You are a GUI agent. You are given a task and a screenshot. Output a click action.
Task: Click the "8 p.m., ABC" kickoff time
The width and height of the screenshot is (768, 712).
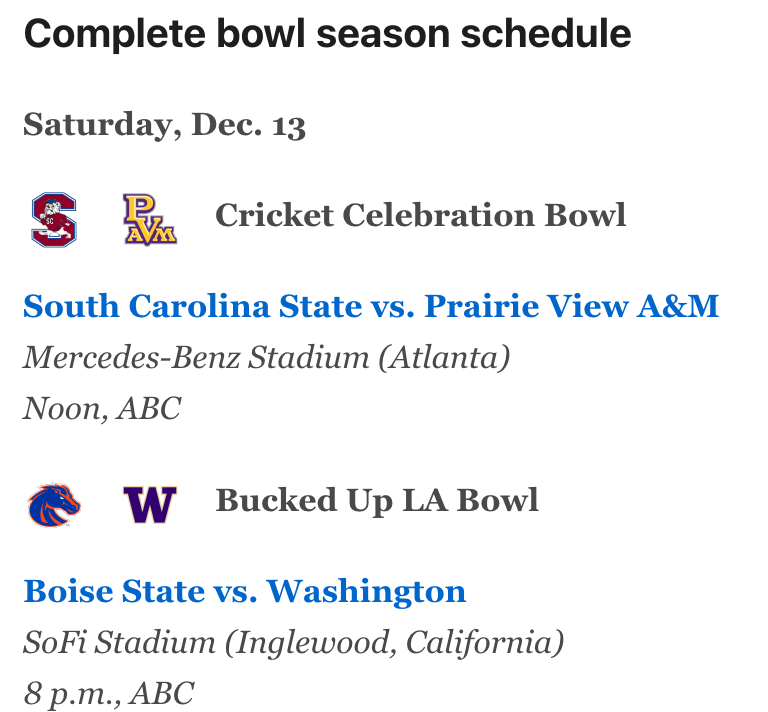(x=108, y=693)
